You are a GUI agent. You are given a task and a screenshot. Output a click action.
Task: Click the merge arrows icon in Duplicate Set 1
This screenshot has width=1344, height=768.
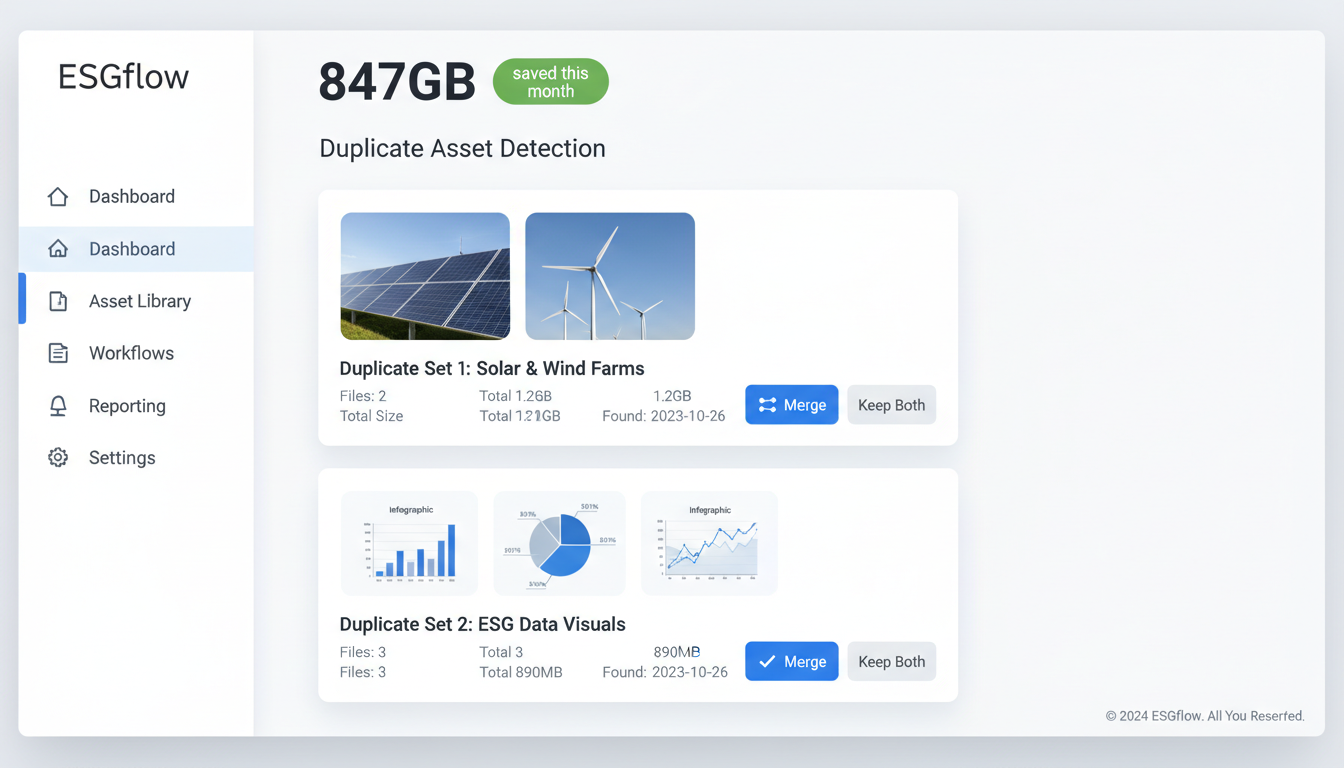point(767,405)
